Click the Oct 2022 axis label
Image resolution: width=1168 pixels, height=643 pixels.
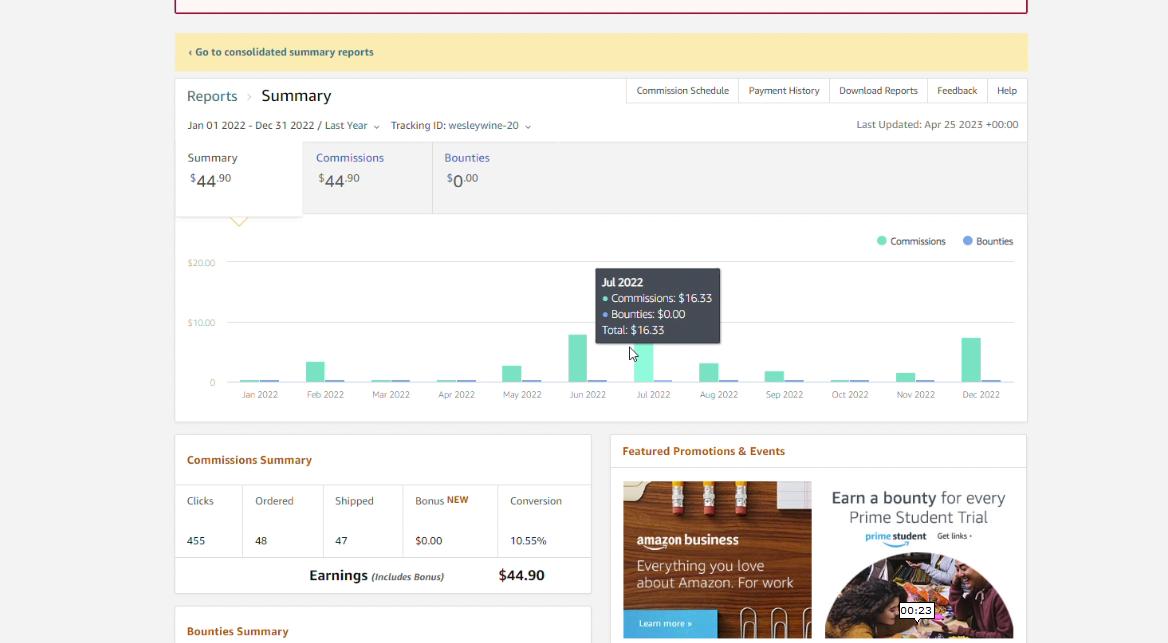pyautogui.click(x=850, y=395)
